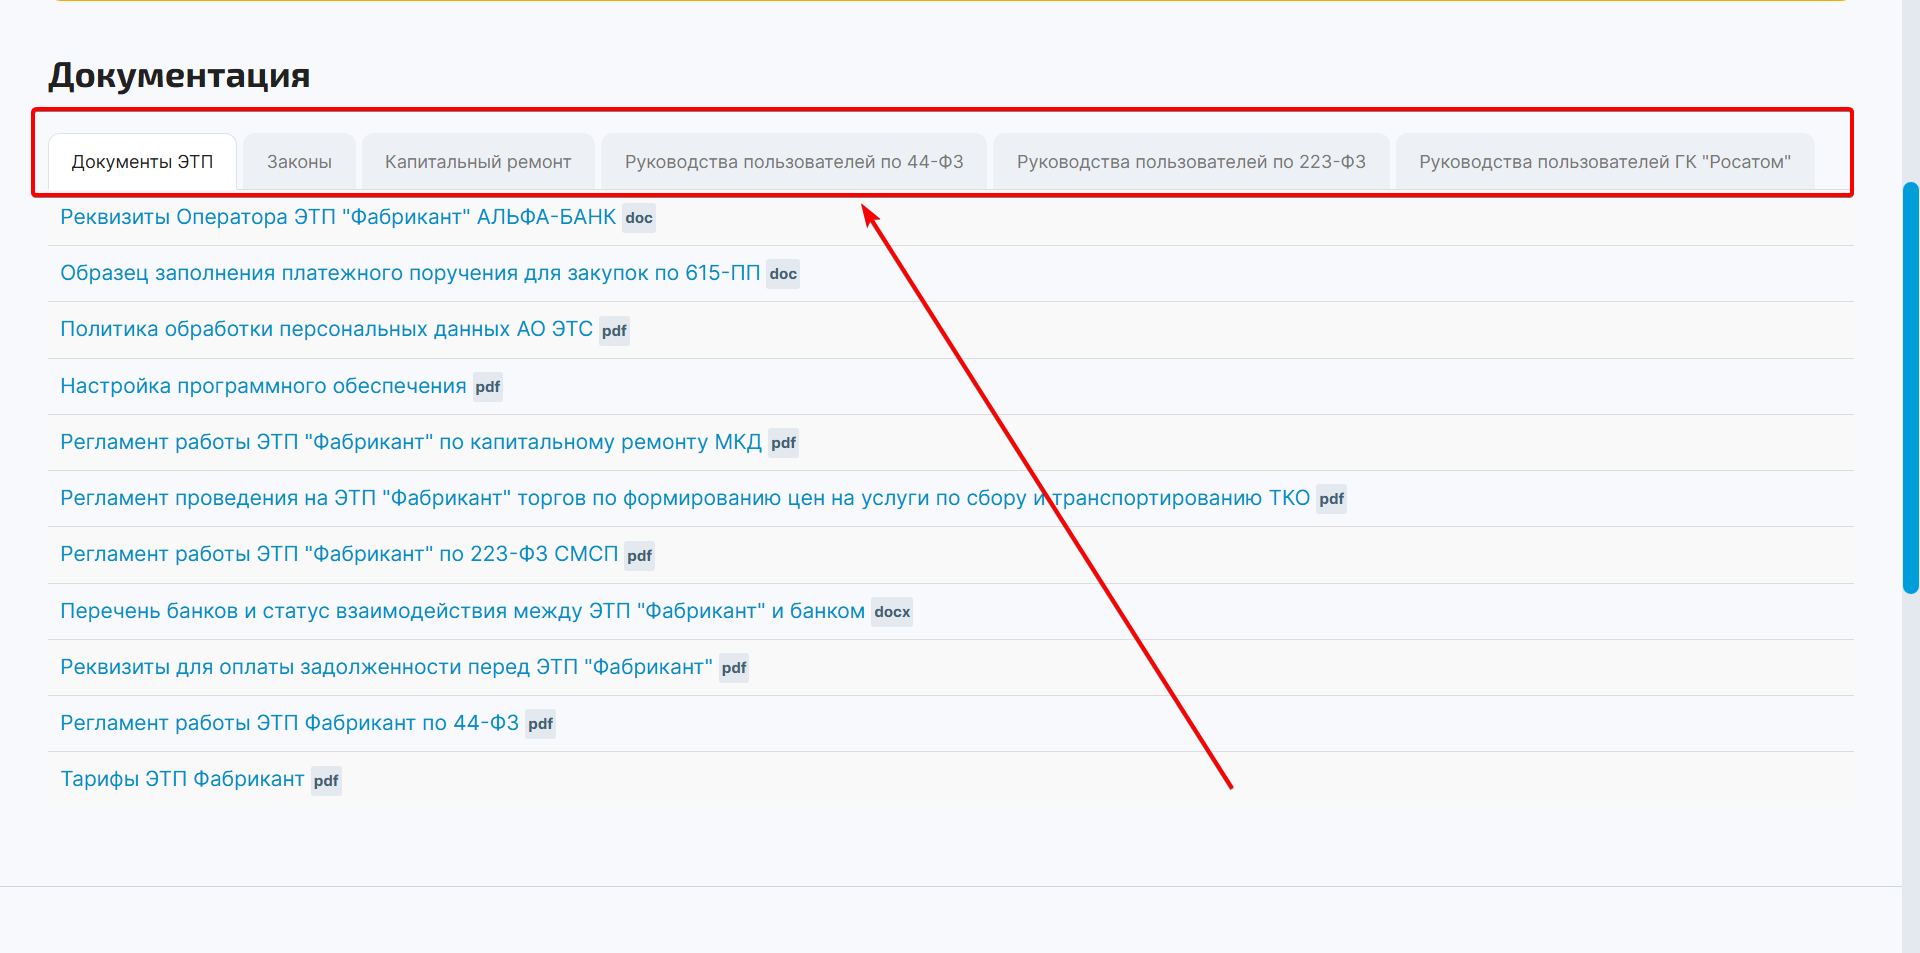Viewport: 1920px width, 953px height.
Task: Click pdf badge next to 223-ФЗ СМСП
Action: pos(639,556)
